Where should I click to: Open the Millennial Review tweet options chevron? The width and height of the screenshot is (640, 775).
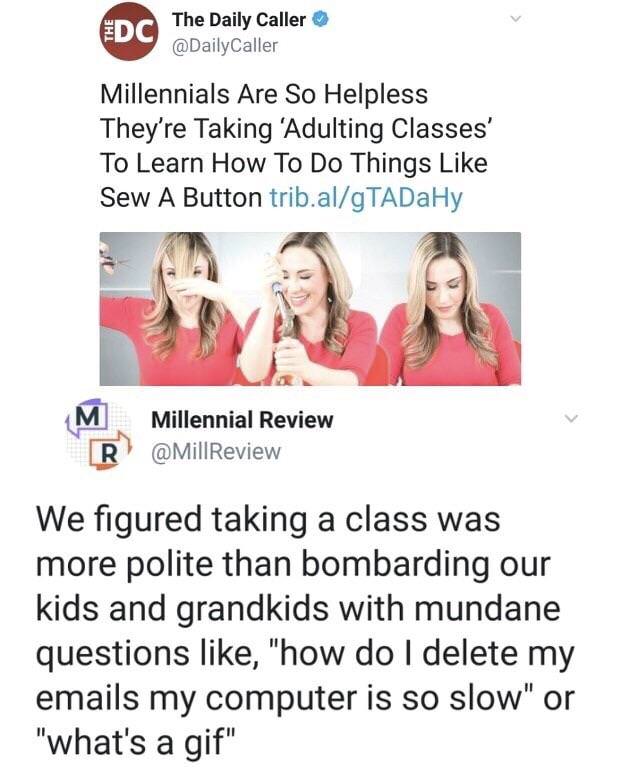click(x=570, y=421)
